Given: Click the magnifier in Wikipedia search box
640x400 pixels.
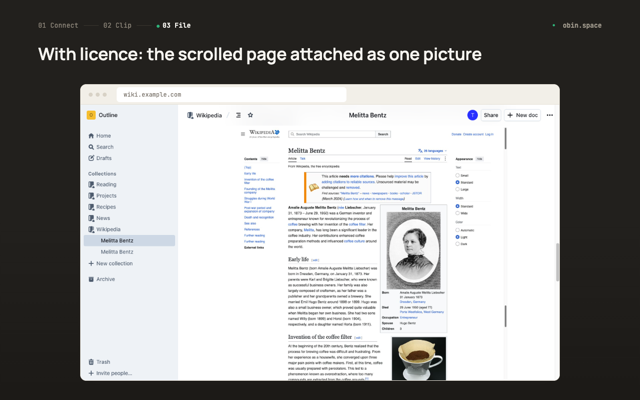Looking at the screenshot, I should click(292, 134).
